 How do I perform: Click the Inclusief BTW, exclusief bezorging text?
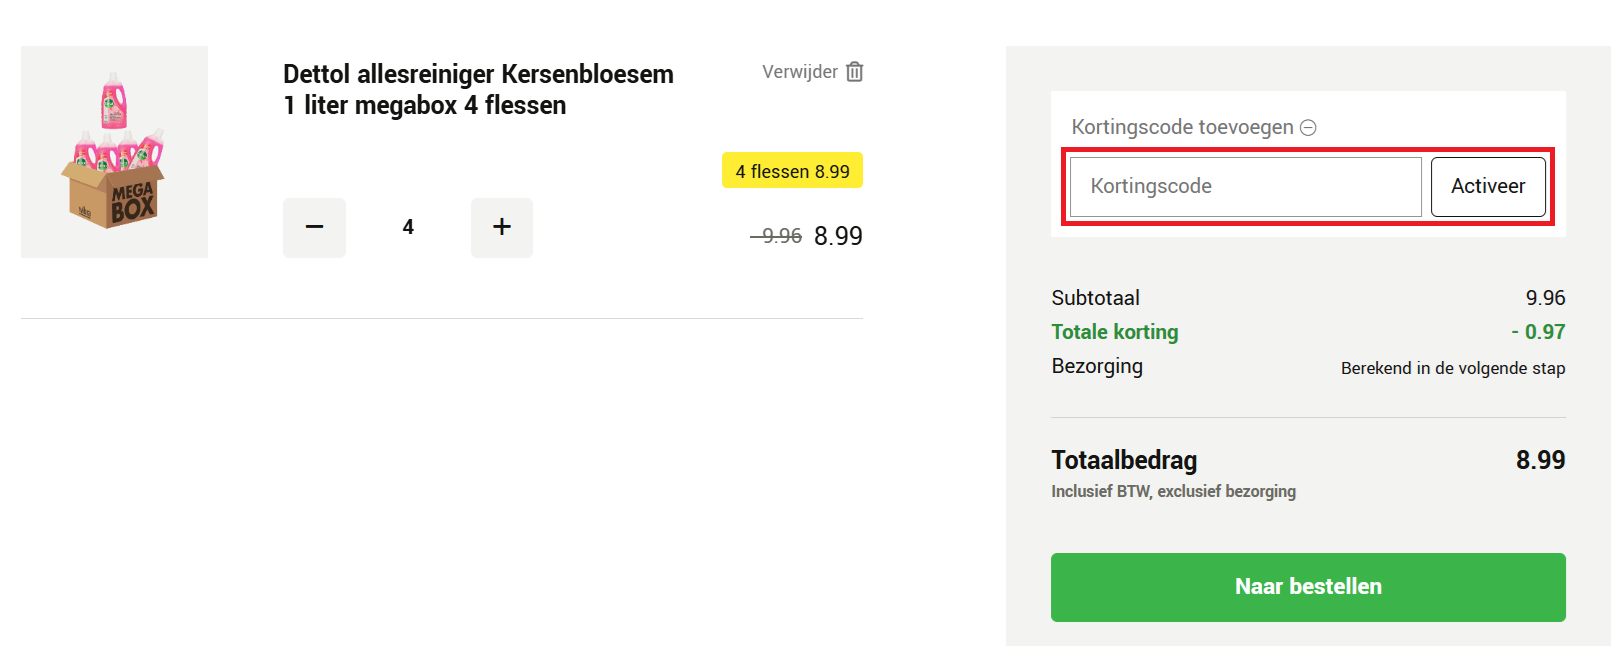click(x=1173, y=491)
